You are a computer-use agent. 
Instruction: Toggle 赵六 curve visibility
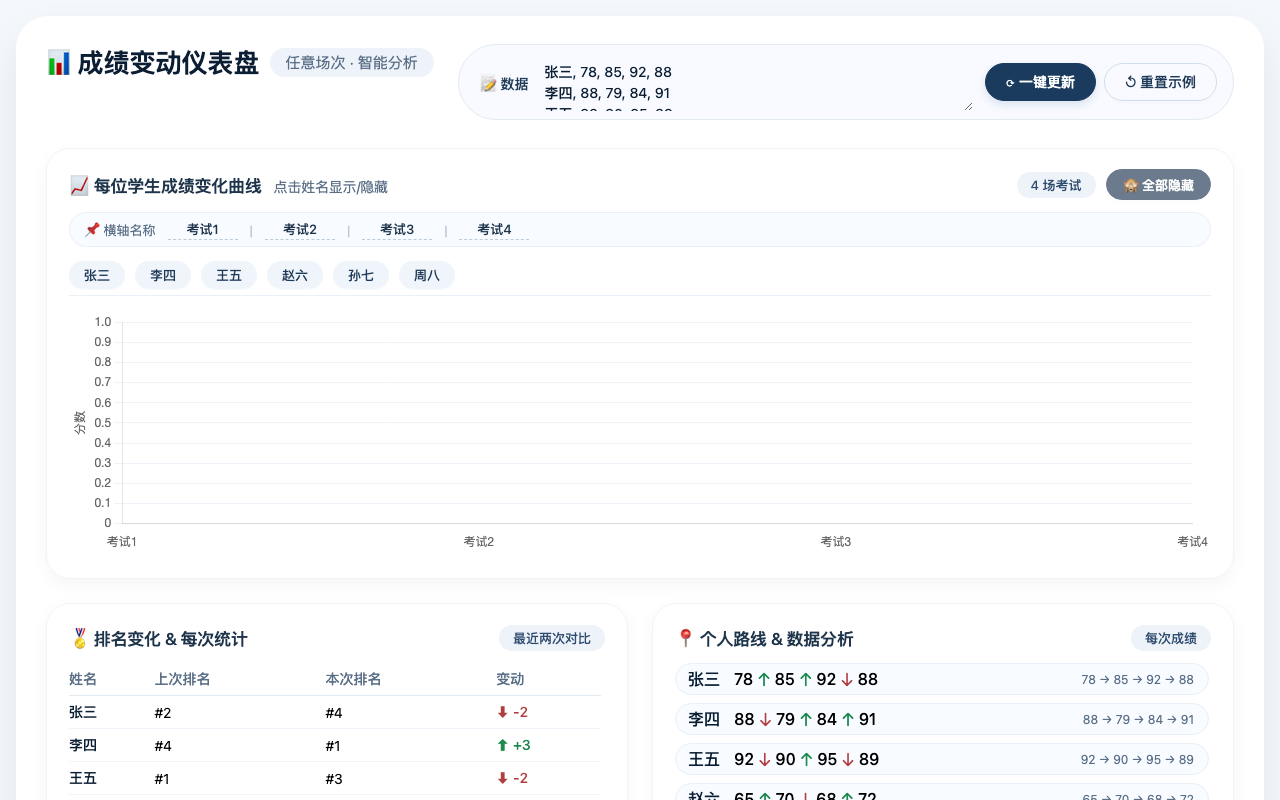(295, 275)
